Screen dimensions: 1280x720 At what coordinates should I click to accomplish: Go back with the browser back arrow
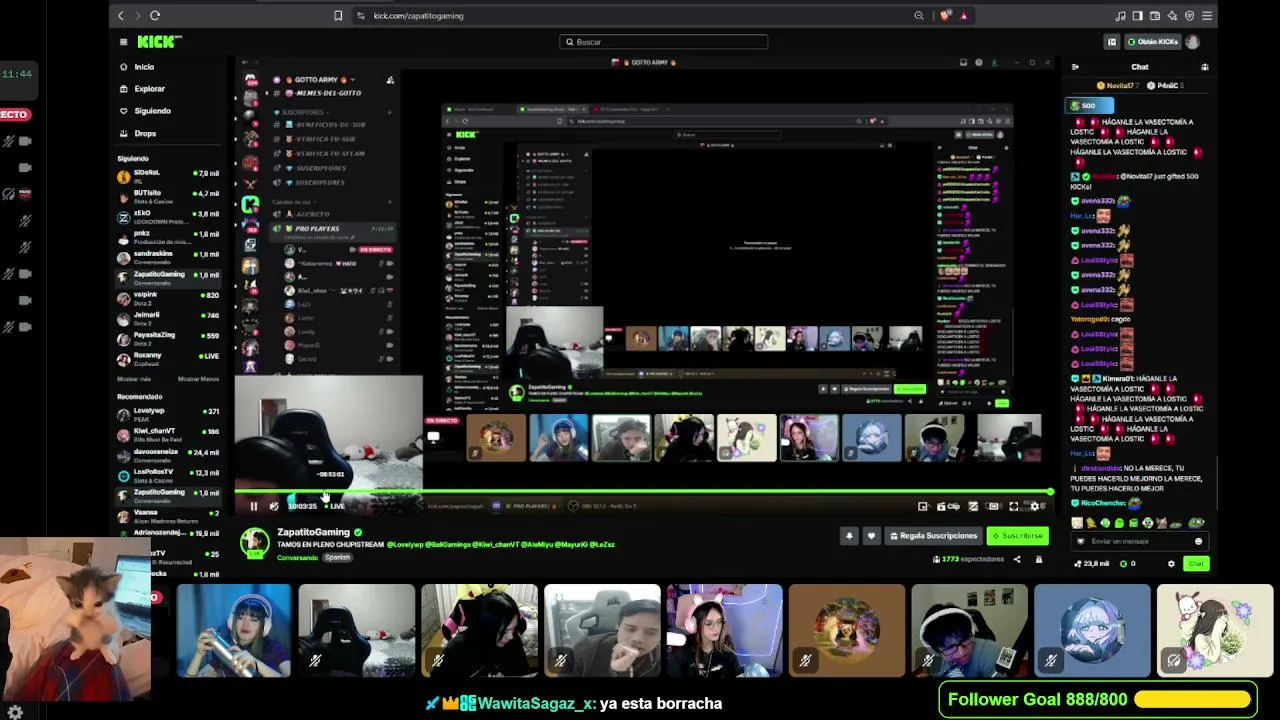pos(121,16)
